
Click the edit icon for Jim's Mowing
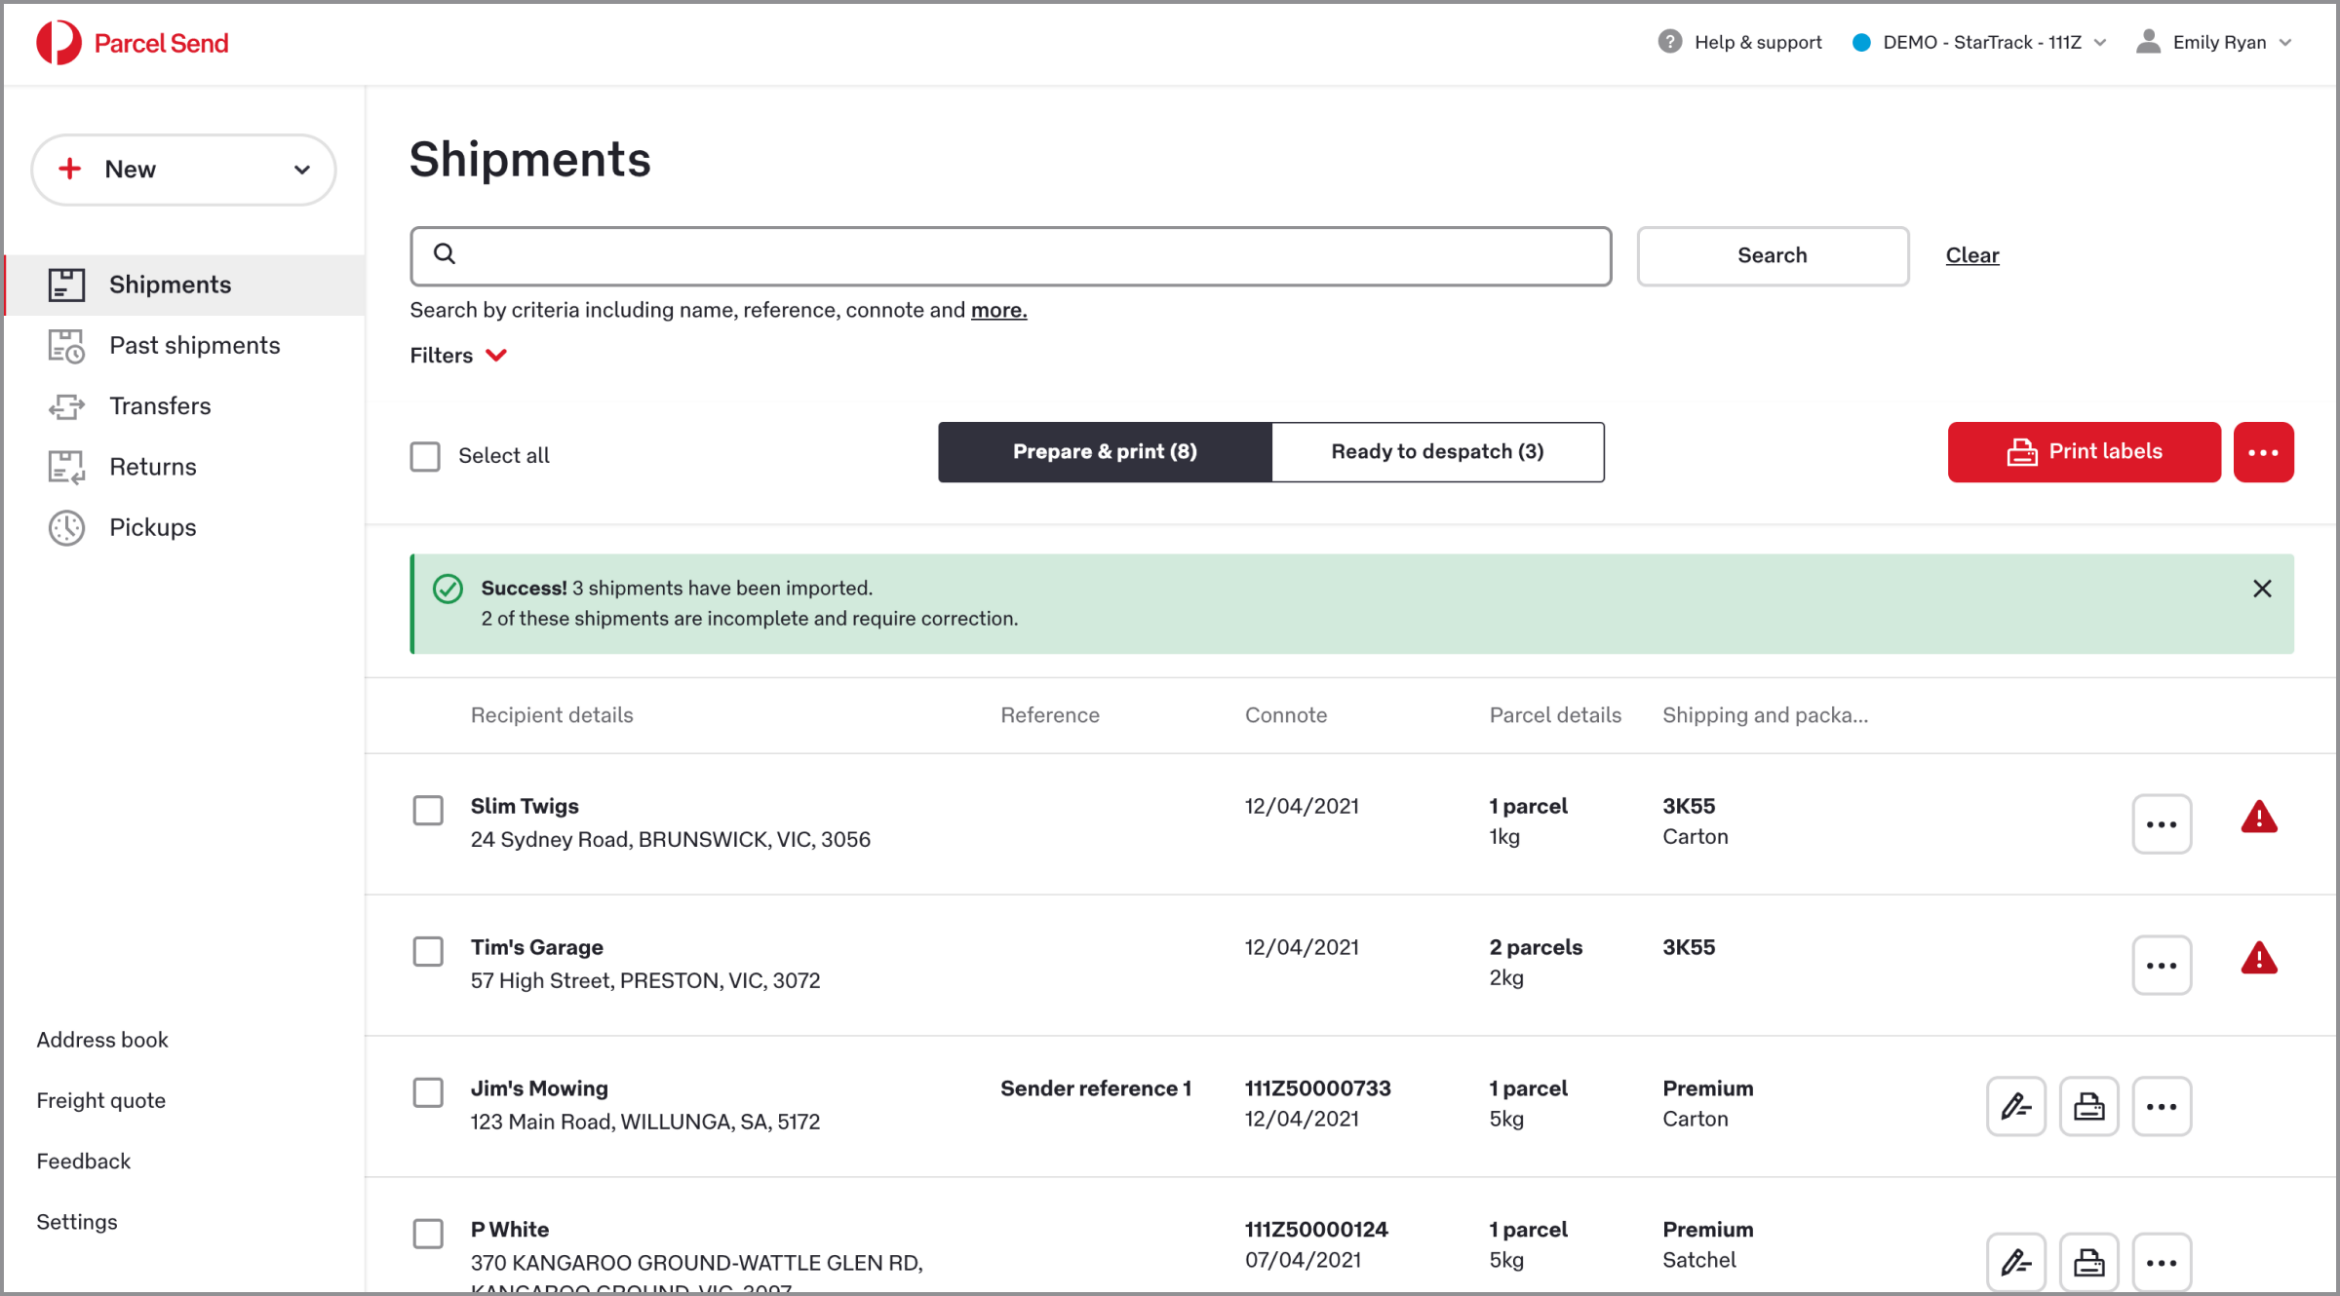(2015, 1106)
